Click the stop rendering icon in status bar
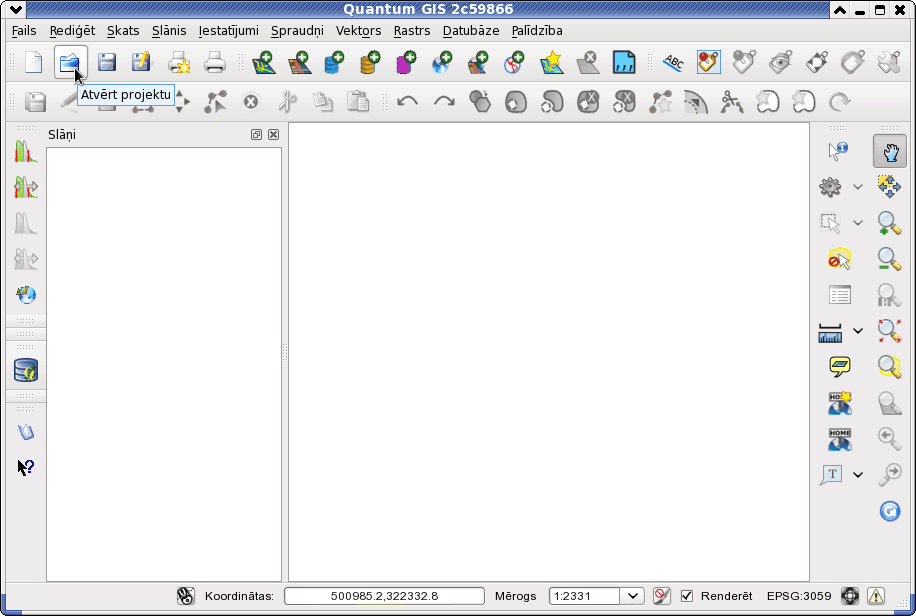916x616 pixels. tap(661, 596)
